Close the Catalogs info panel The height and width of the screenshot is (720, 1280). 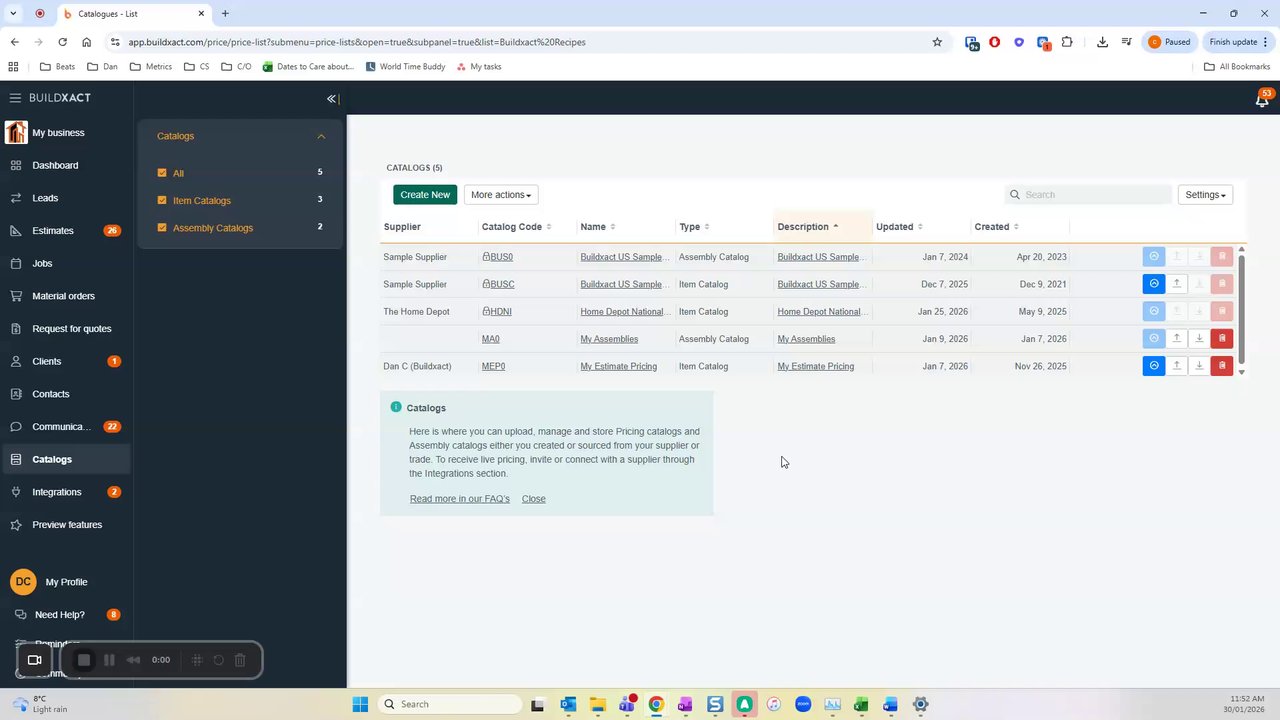coord(533,498)
